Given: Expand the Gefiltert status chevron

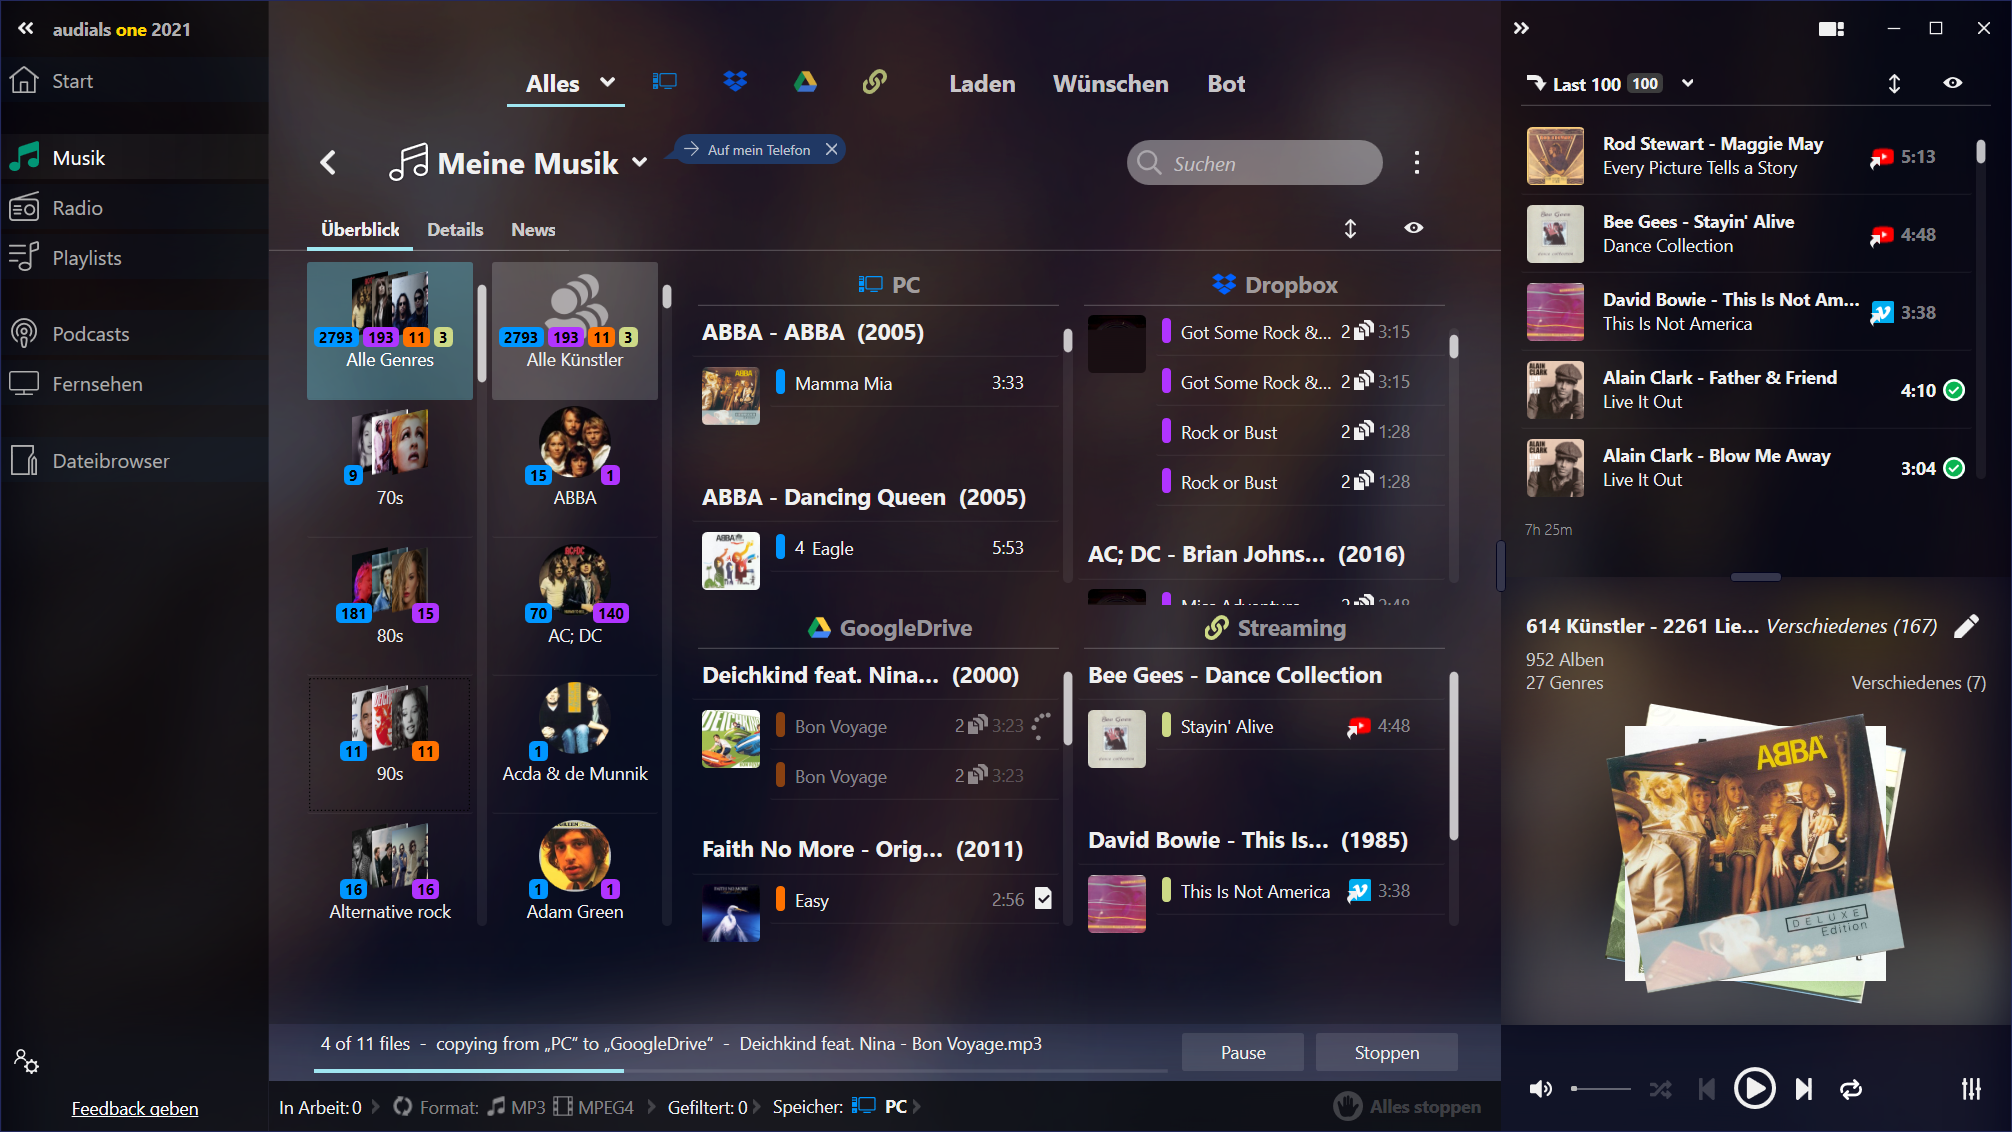Looking at the screenshot, I should (757, 1107).
